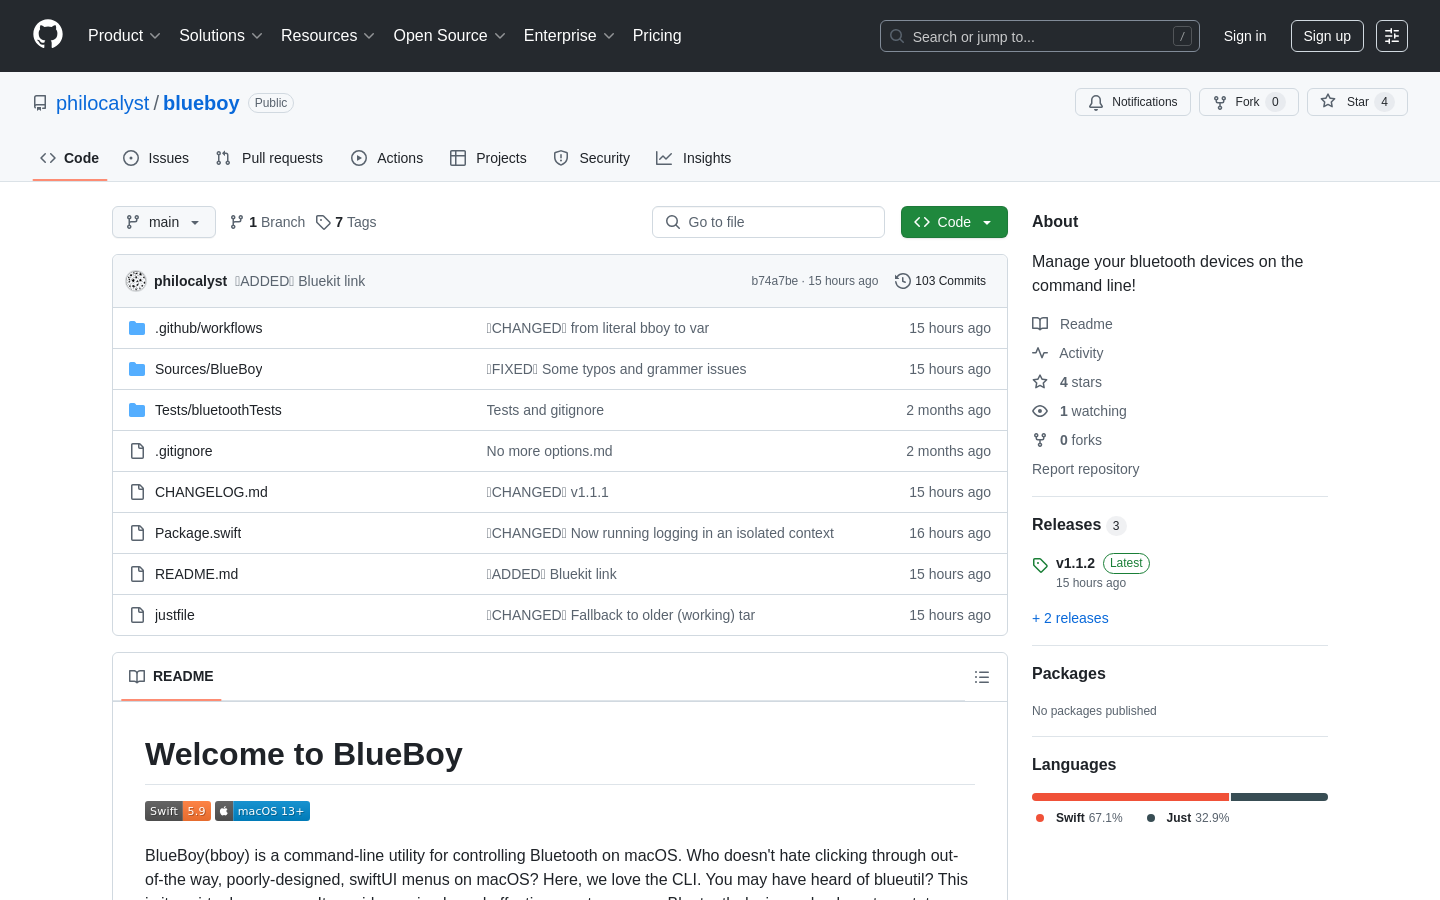
Task: Open the README.md file
Action: coord(197,574)
